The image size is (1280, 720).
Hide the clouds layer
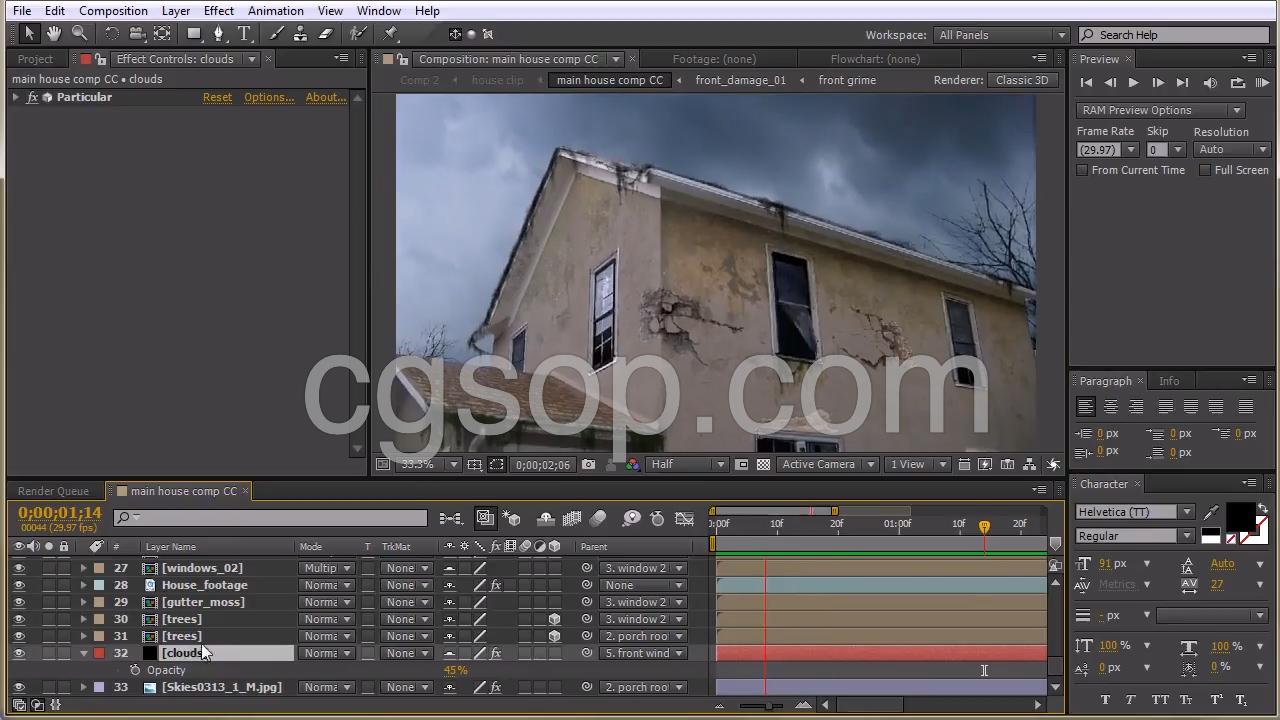click(19, 653)
